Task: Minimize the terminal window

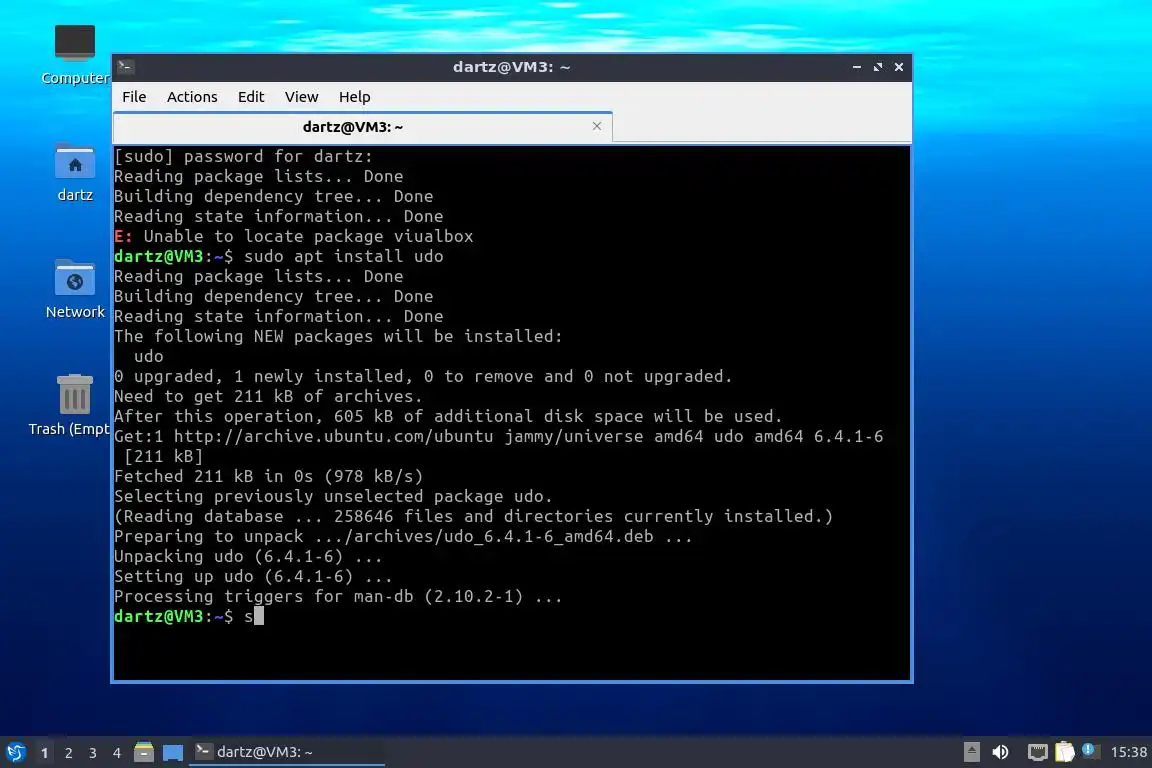Action: tap(857, 67)
